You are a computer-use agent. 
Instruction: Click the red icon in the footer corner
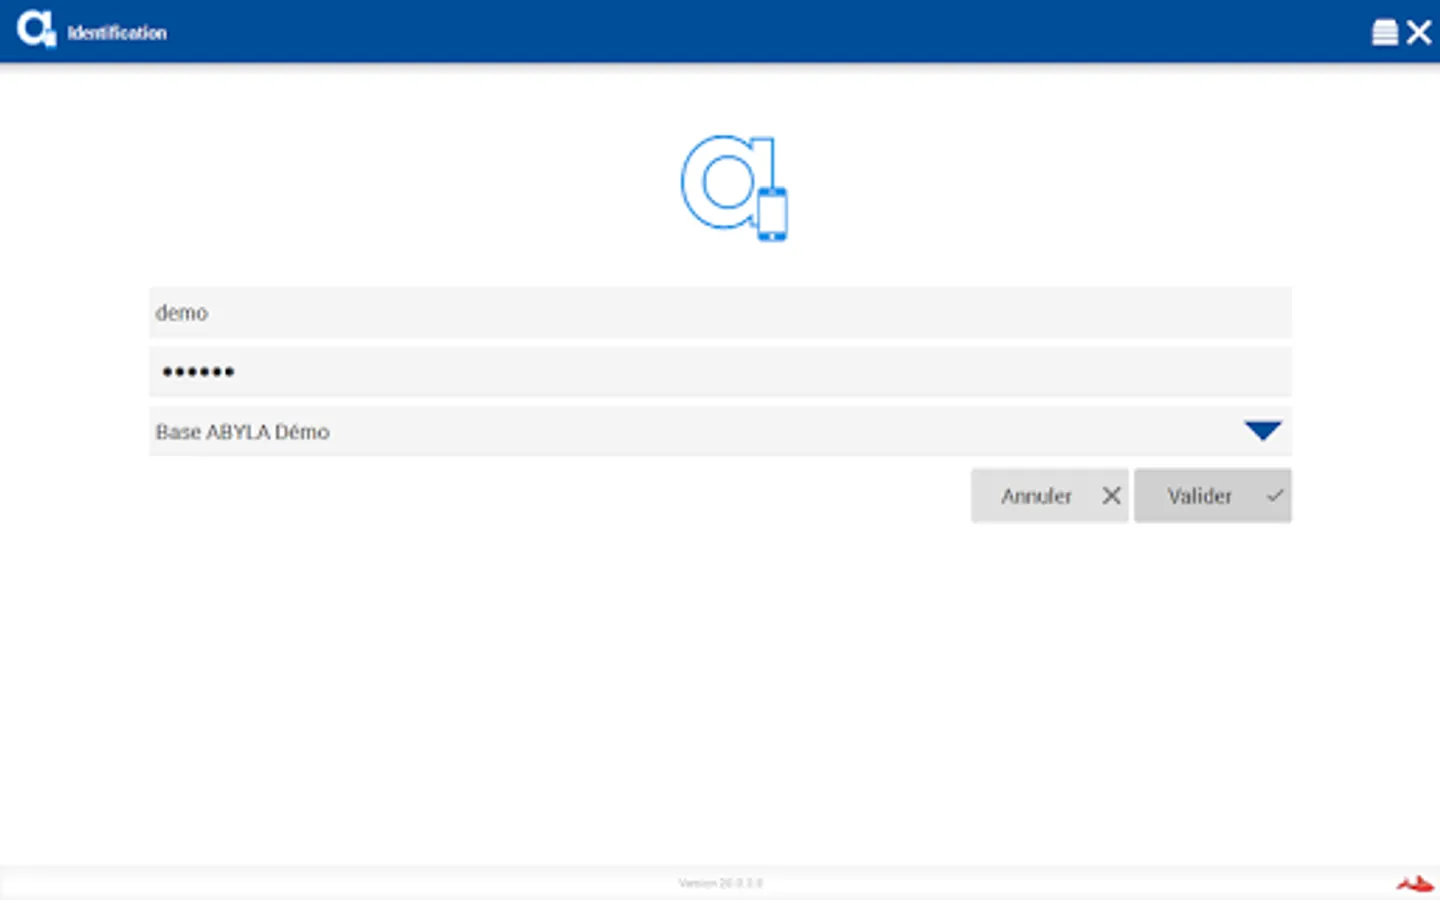1415,884
